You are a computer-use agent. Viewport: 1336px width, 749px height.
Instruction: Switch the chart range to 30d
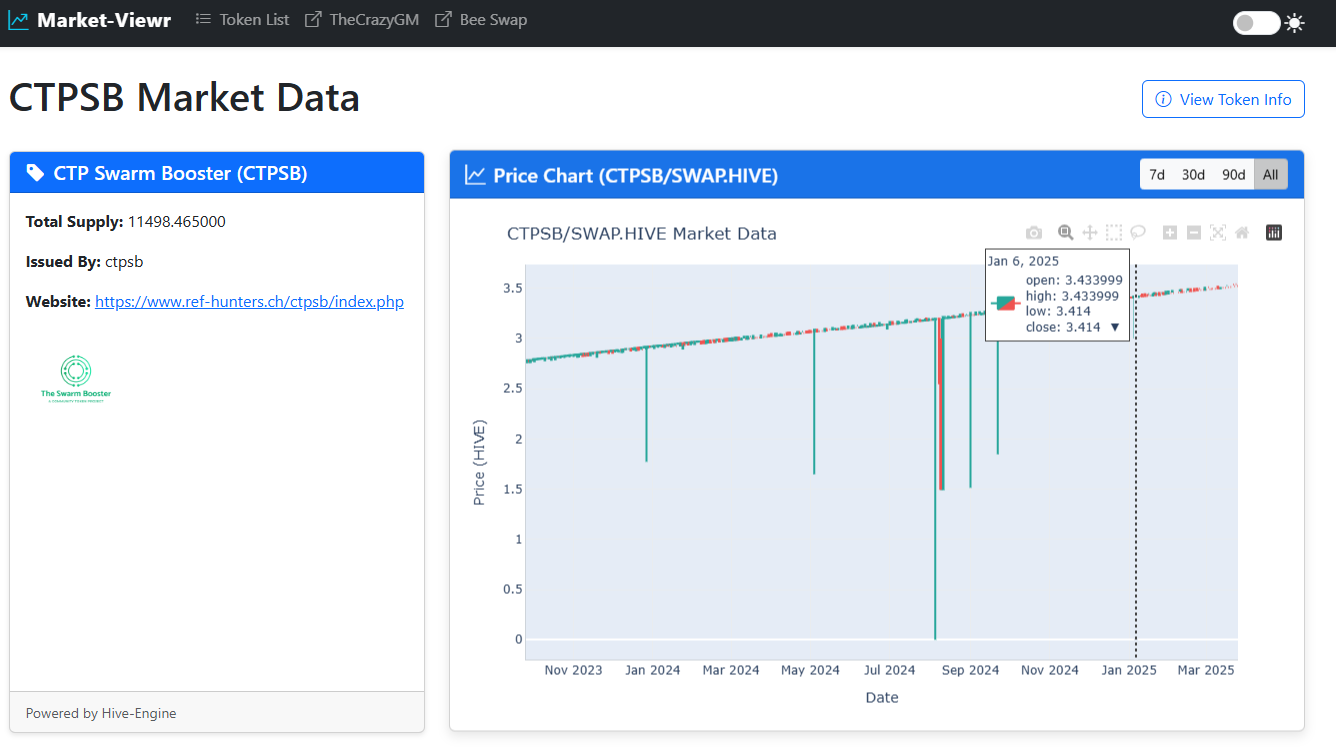click(1193, 174)
